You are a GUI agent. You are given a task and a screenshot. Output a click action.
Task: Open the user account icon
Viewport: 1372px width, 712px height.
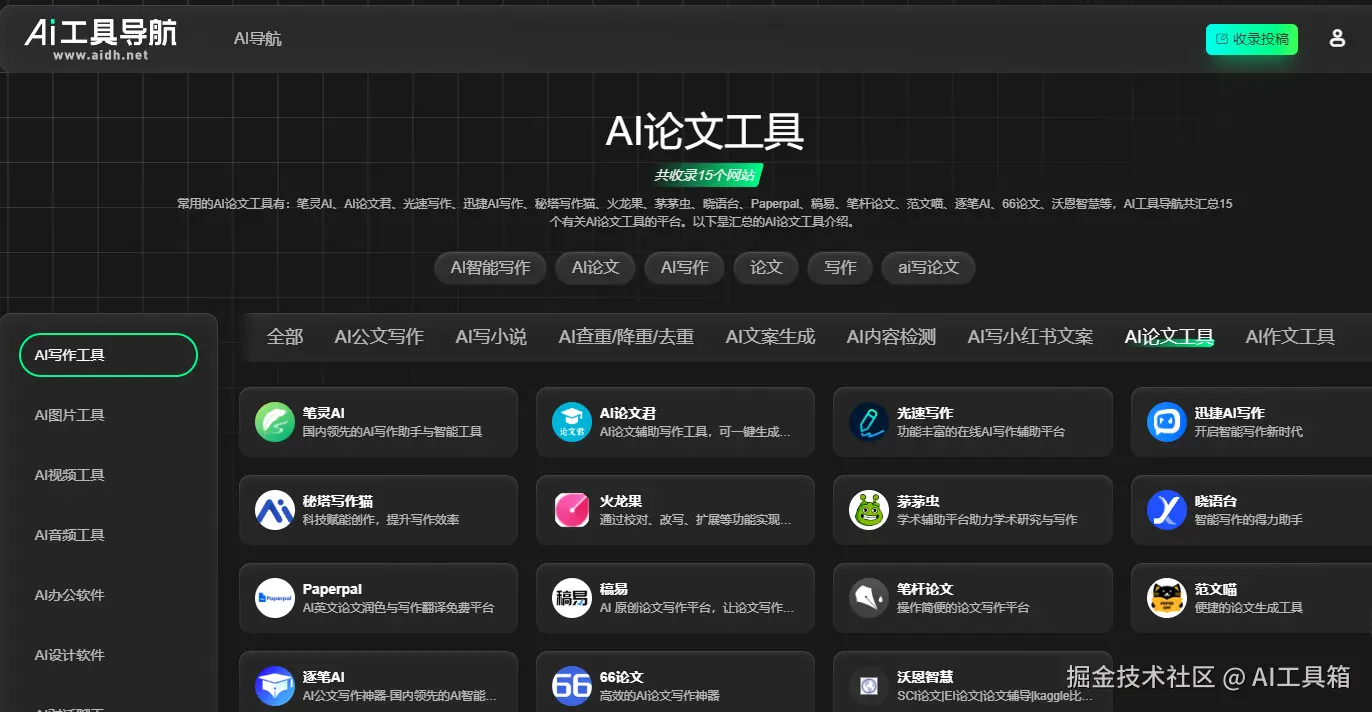coord(1337,39)
